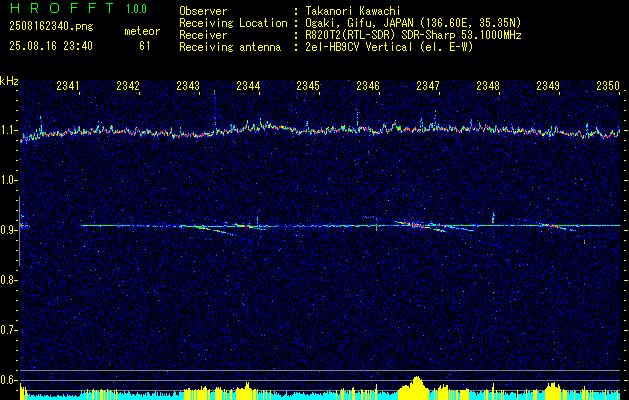
Task: Click the 2349 time marker
Action: tap(548, 85)
